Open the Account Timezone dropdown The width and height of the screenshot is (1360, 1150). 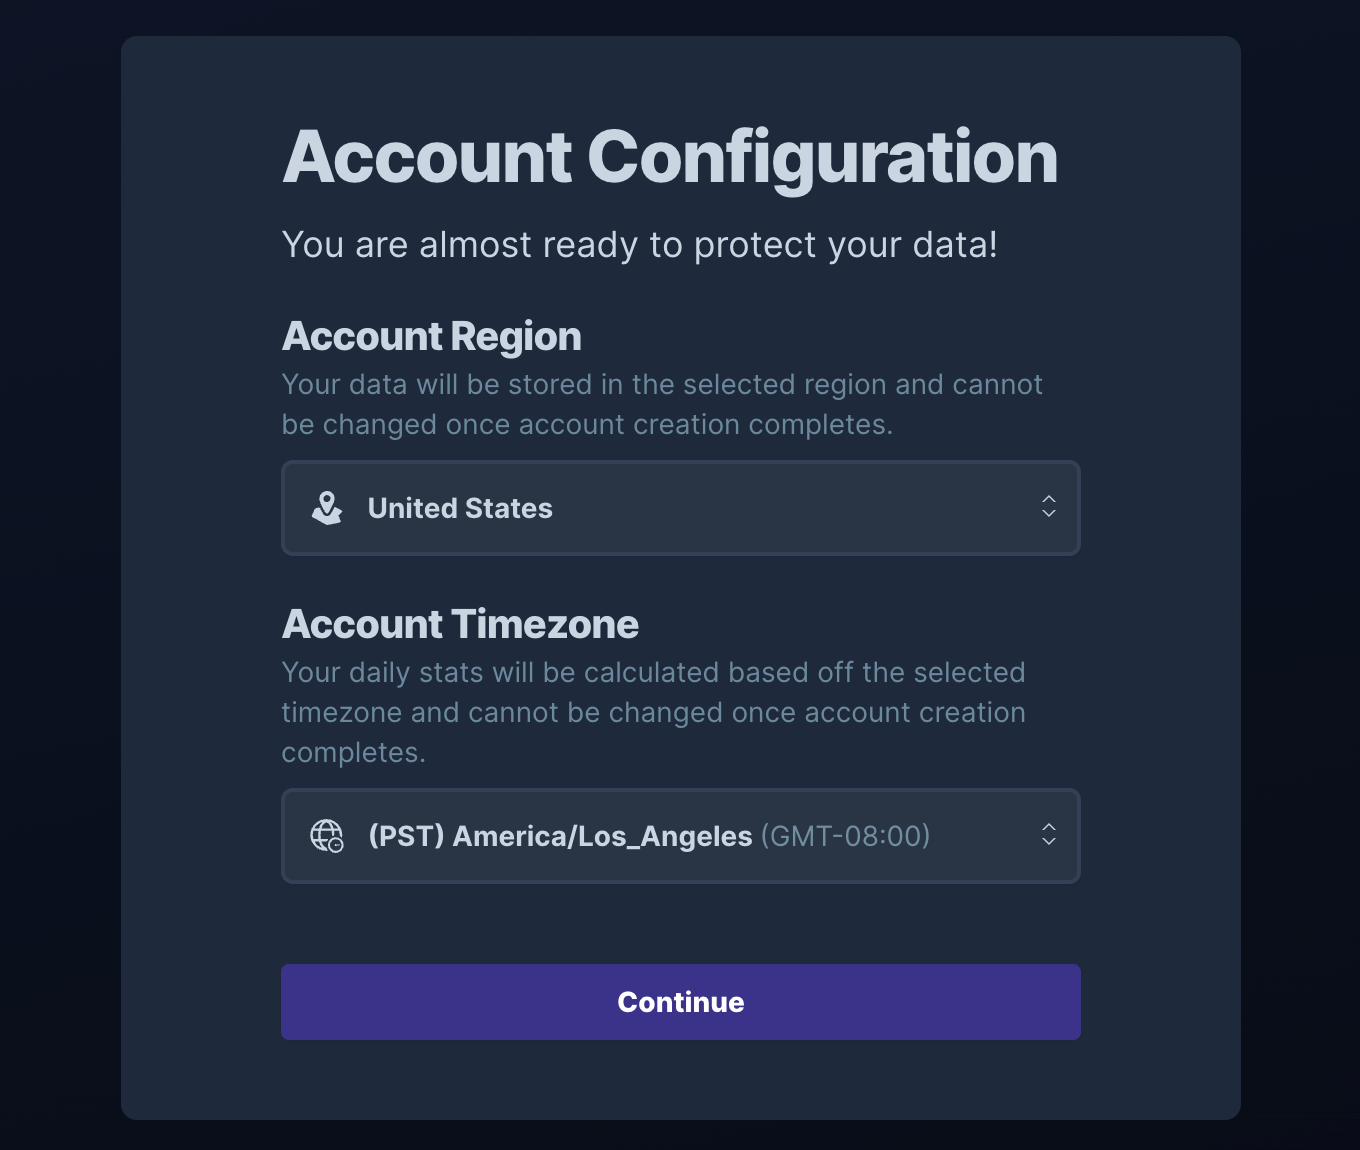coord(681,836)
